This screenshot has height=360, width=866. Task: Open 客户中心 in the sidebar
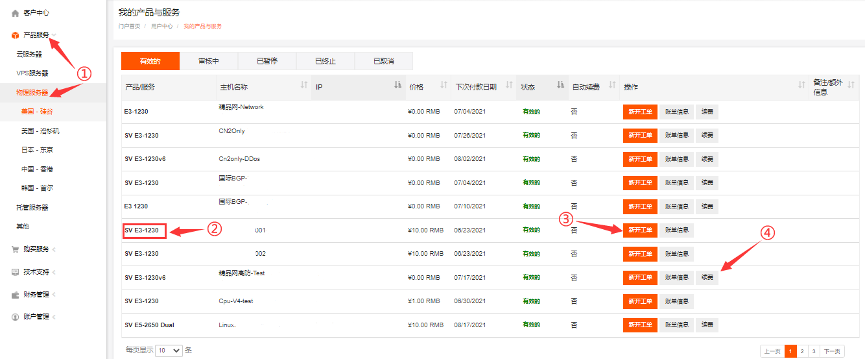(35, 13)
